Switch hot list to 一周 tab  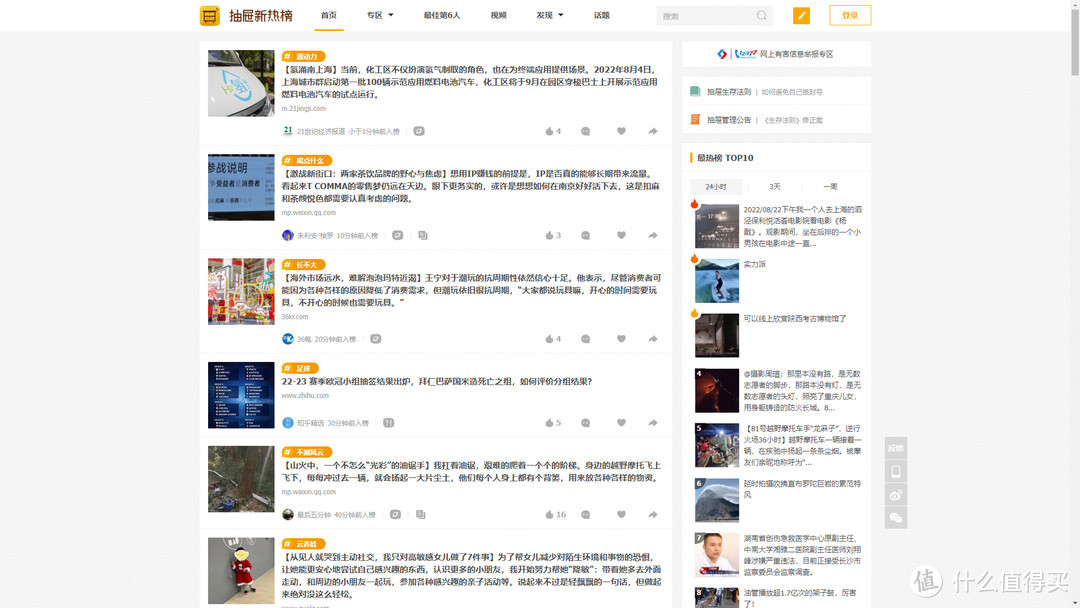(x=831, y=187)
